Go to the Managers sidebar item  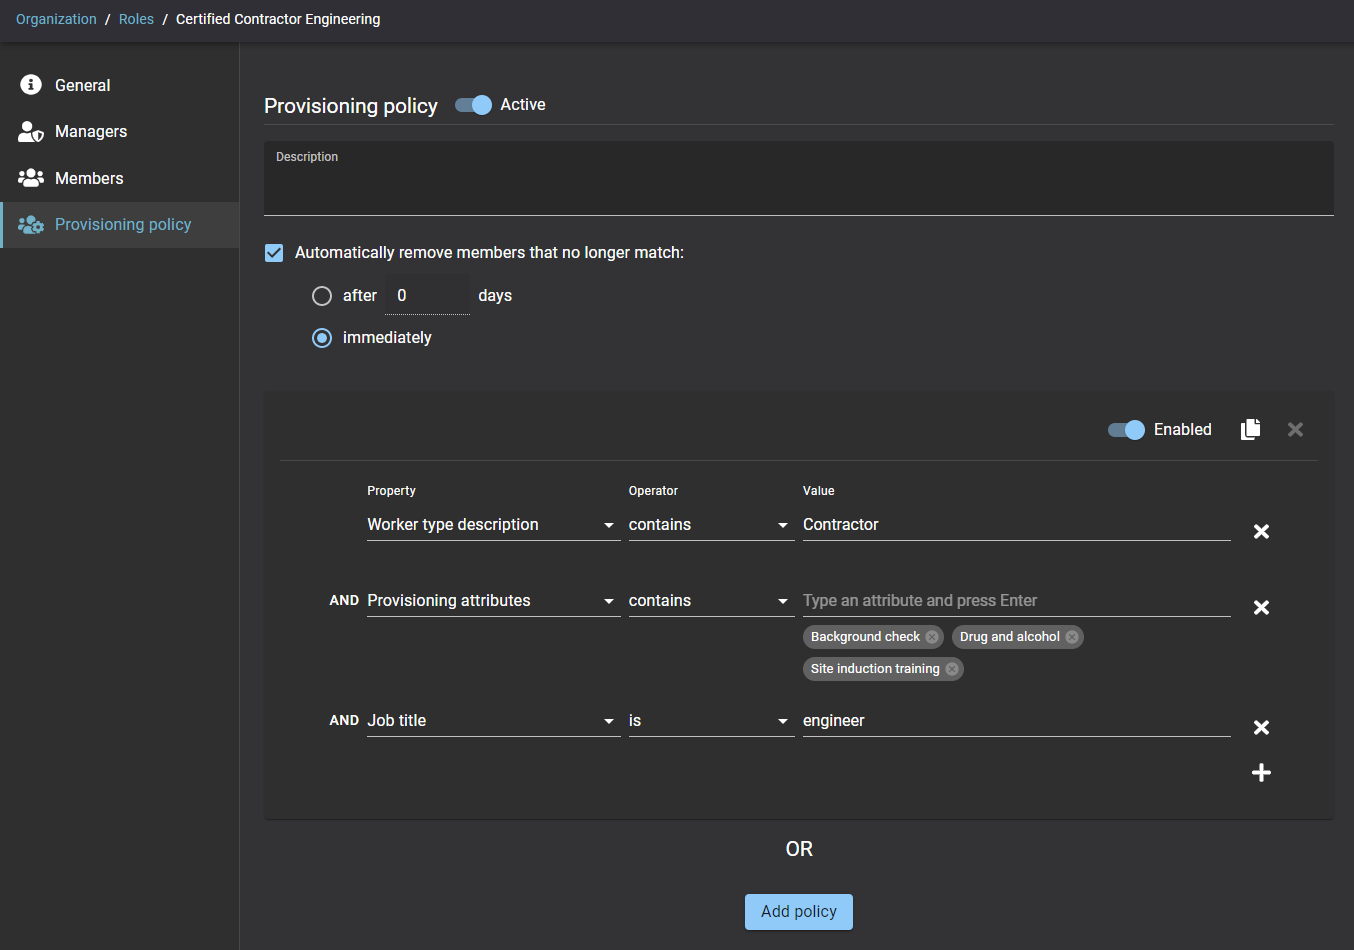pos(90,132)
